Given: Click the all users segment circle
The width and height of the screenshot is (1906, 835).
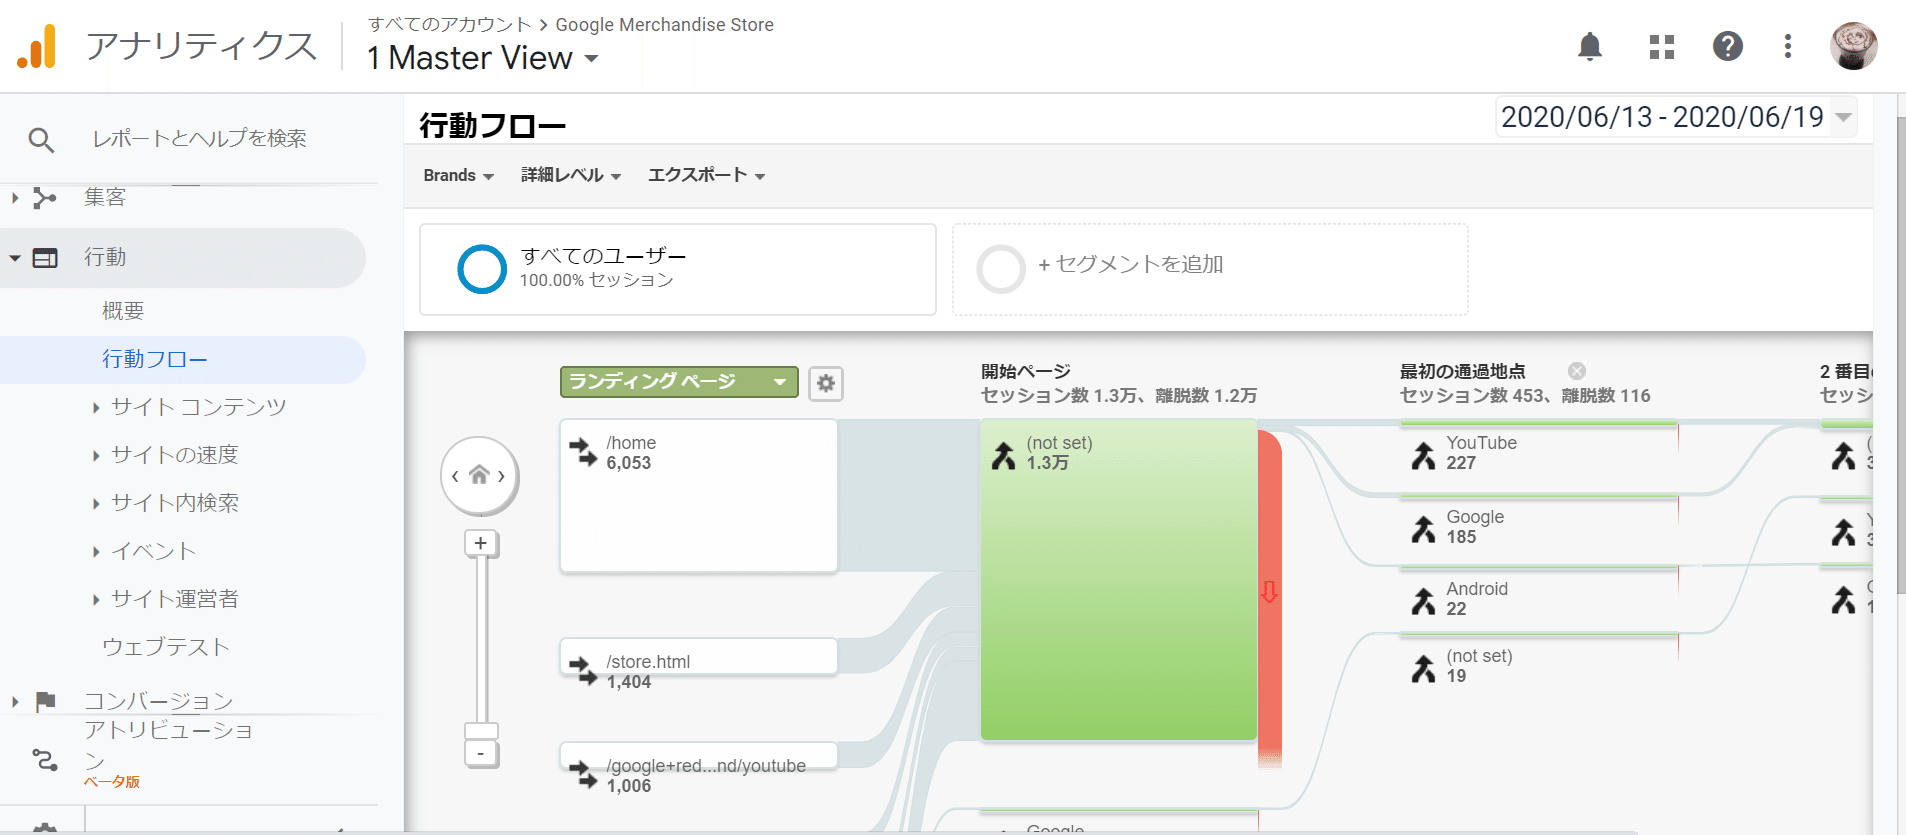Looking at the screenshot, I should pos(482,269).
